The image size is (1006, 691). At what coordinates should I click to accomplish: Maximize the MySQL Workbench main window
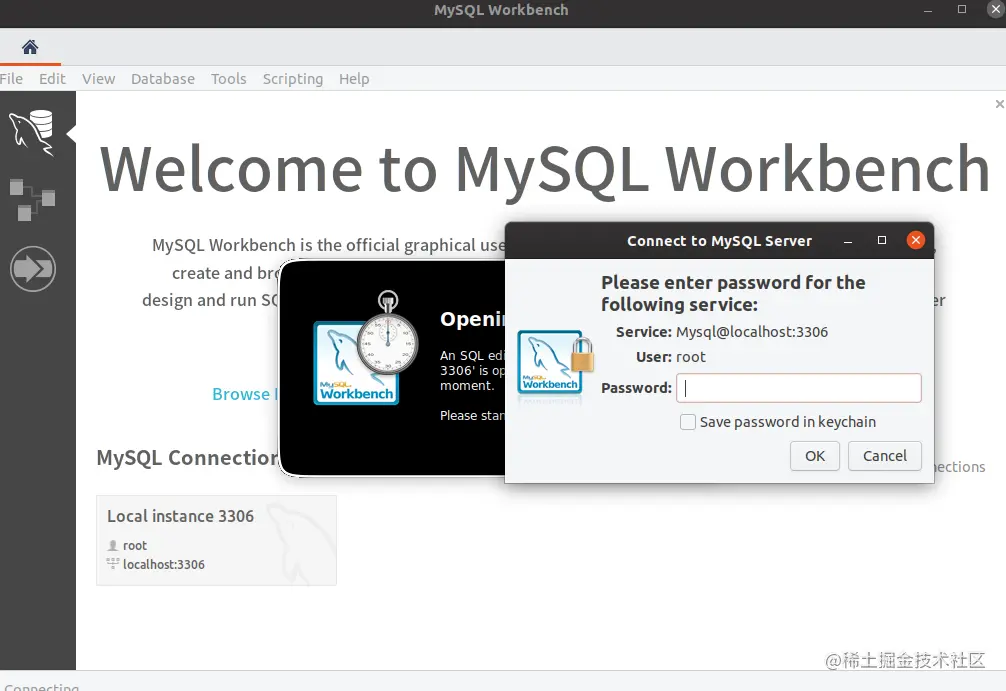962,9
